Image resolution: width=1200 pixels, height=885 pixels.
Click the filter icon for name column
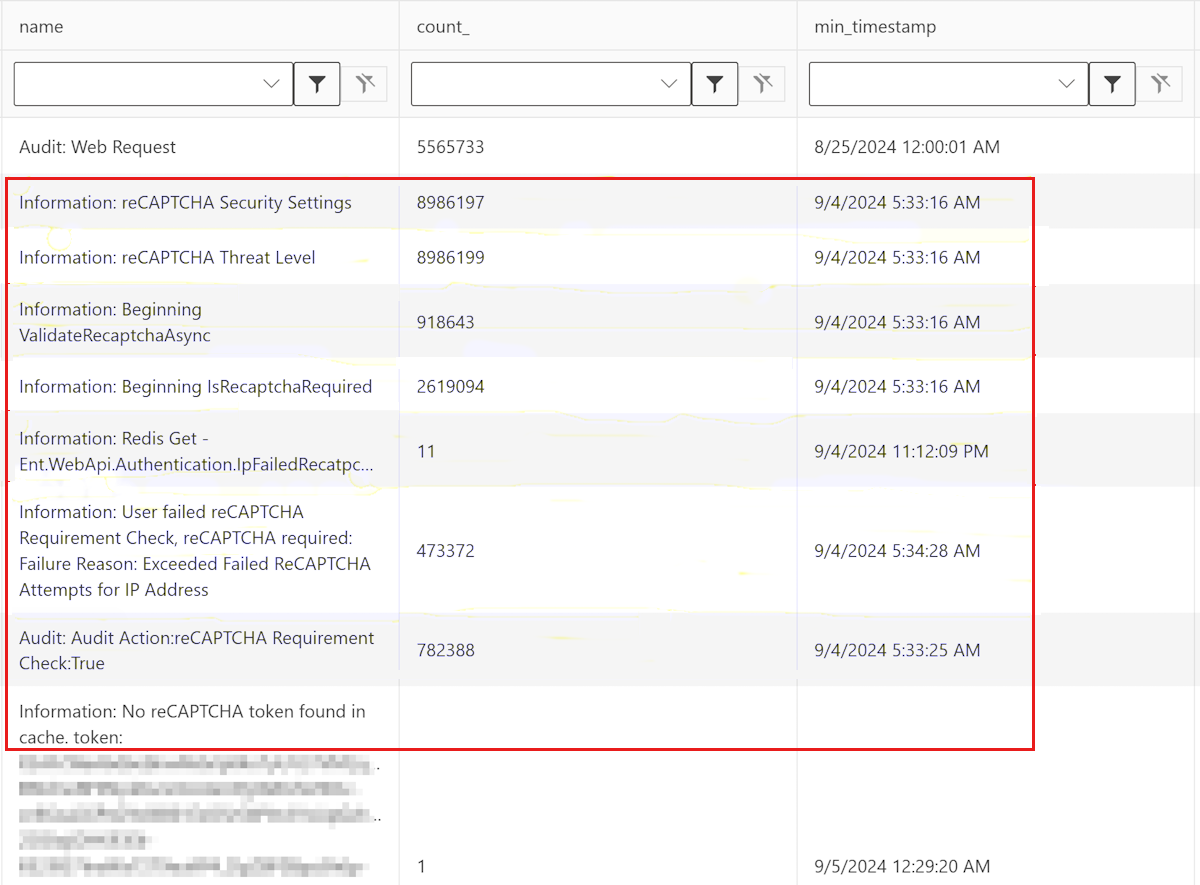point(317,85)
